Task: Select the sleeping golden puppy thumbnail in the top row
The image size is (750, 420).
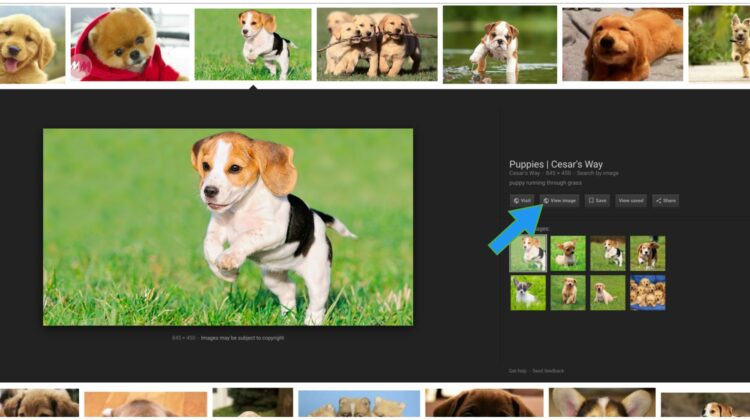Action: point(622,44)
